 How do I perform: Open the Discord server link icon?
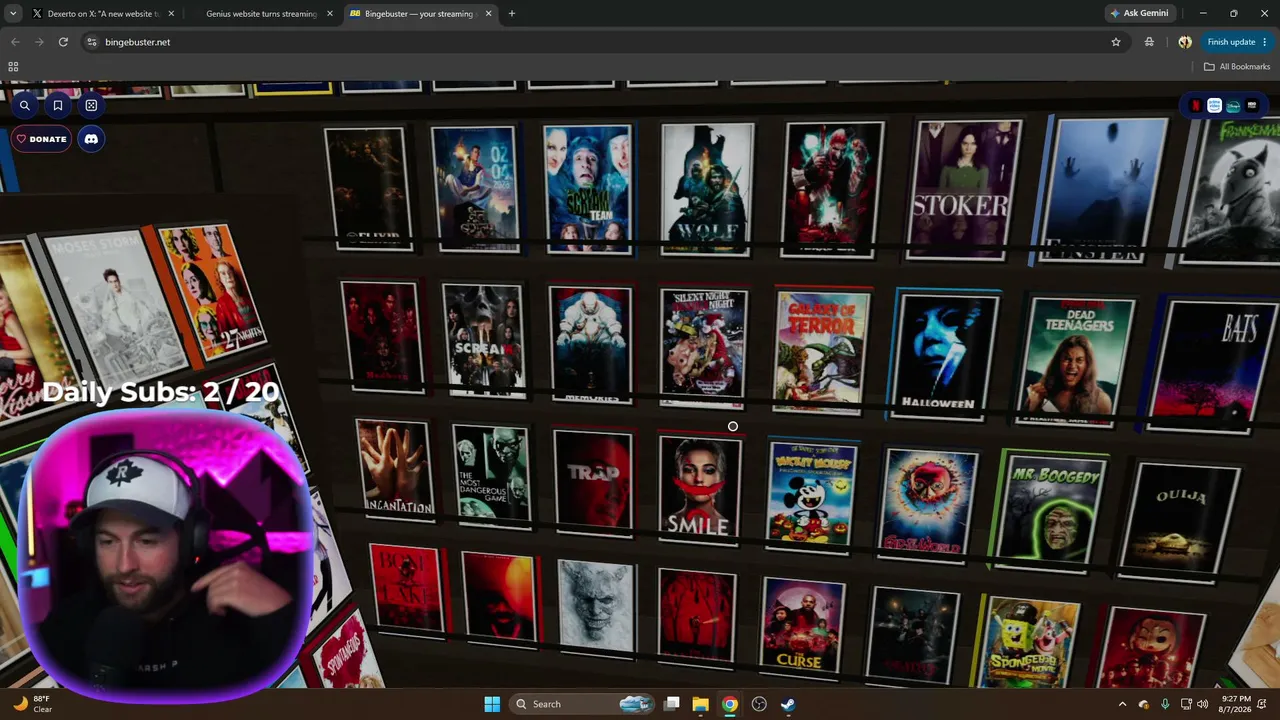(91, 139)
